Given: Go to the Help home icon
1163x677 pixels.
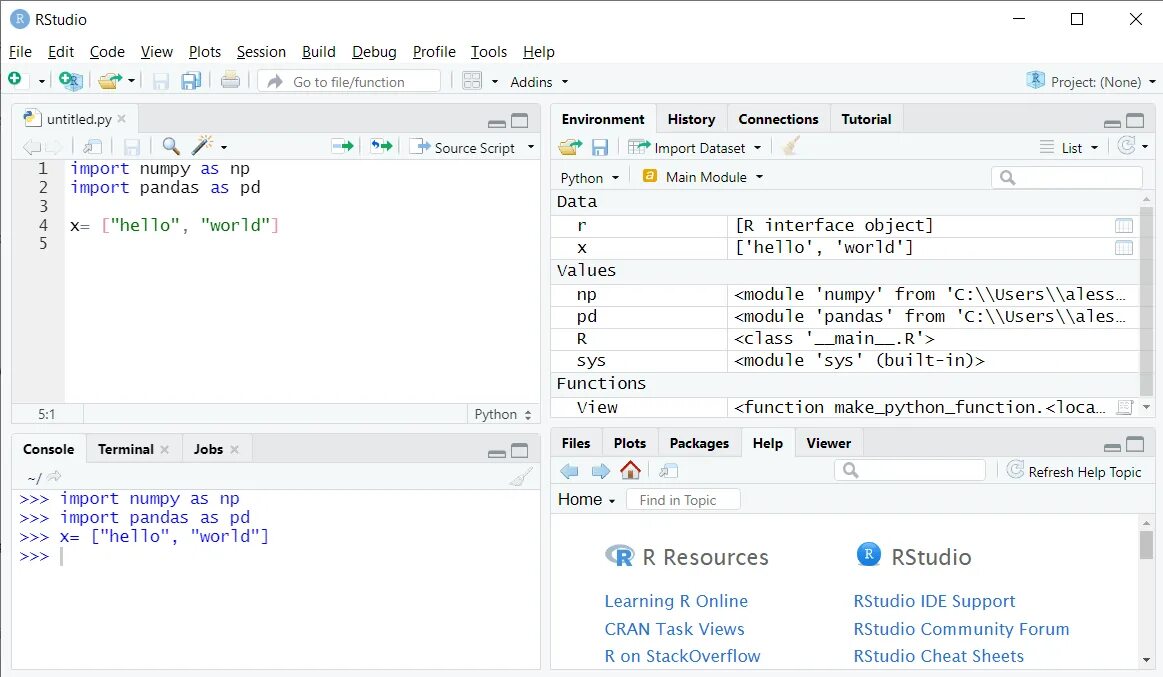Looking at the screenshot, I should pos(630,470).
